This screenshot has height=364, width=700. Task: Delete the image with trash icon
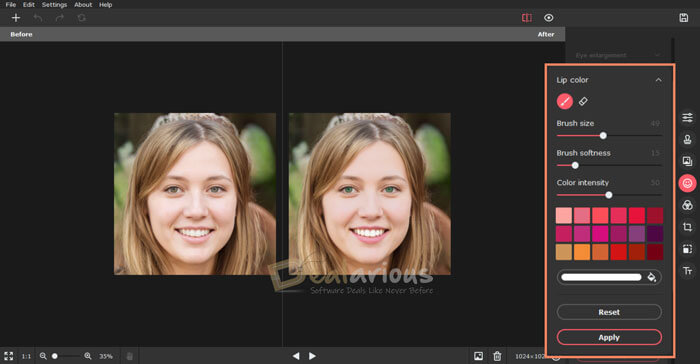coord(497,356)
